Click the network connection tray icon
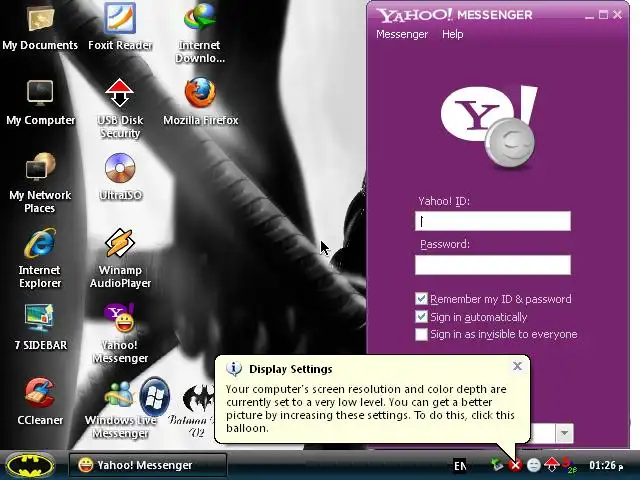 (x=497, y=464)
